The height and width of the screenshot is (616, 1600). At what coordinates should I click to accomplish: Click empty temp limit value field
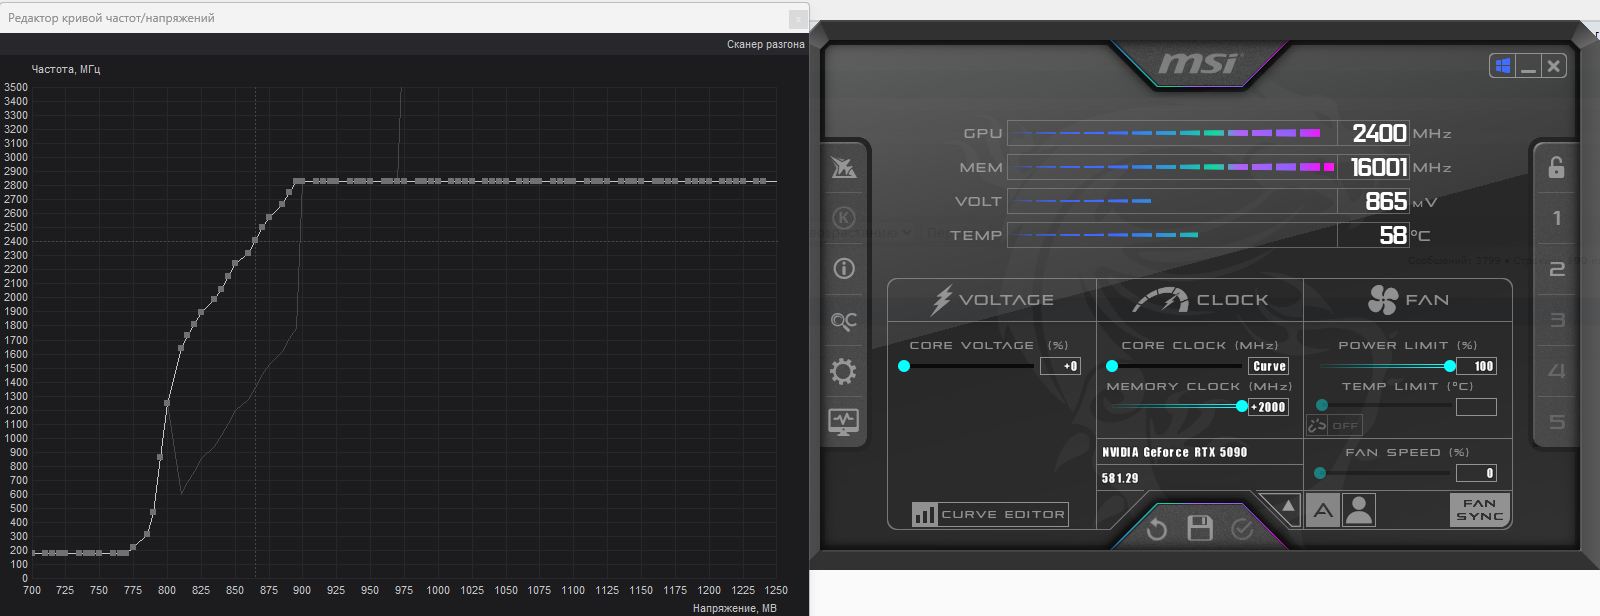pyautogui.click(x=1477, y=407)
